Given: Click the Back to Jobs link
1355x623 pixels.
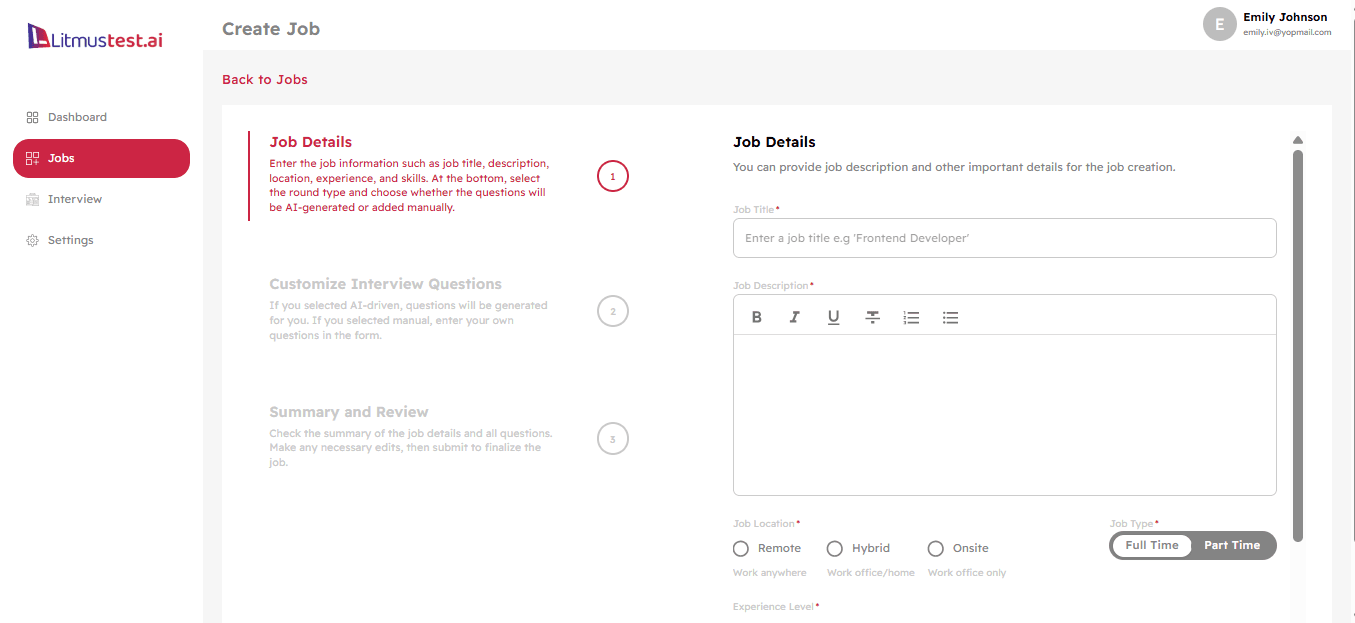Looking at the screenshot, I should (264, 79).
